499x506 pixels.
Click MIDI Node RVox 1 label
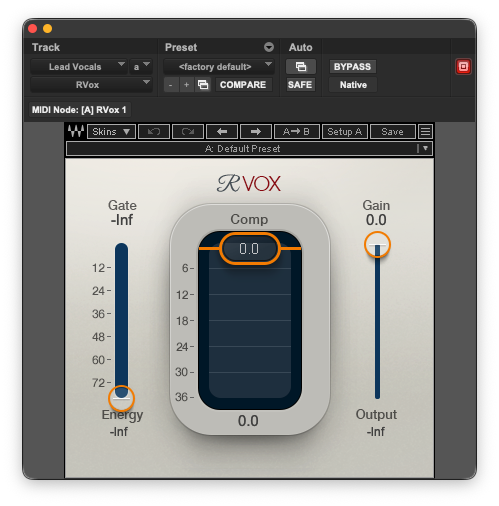(79, 110)
